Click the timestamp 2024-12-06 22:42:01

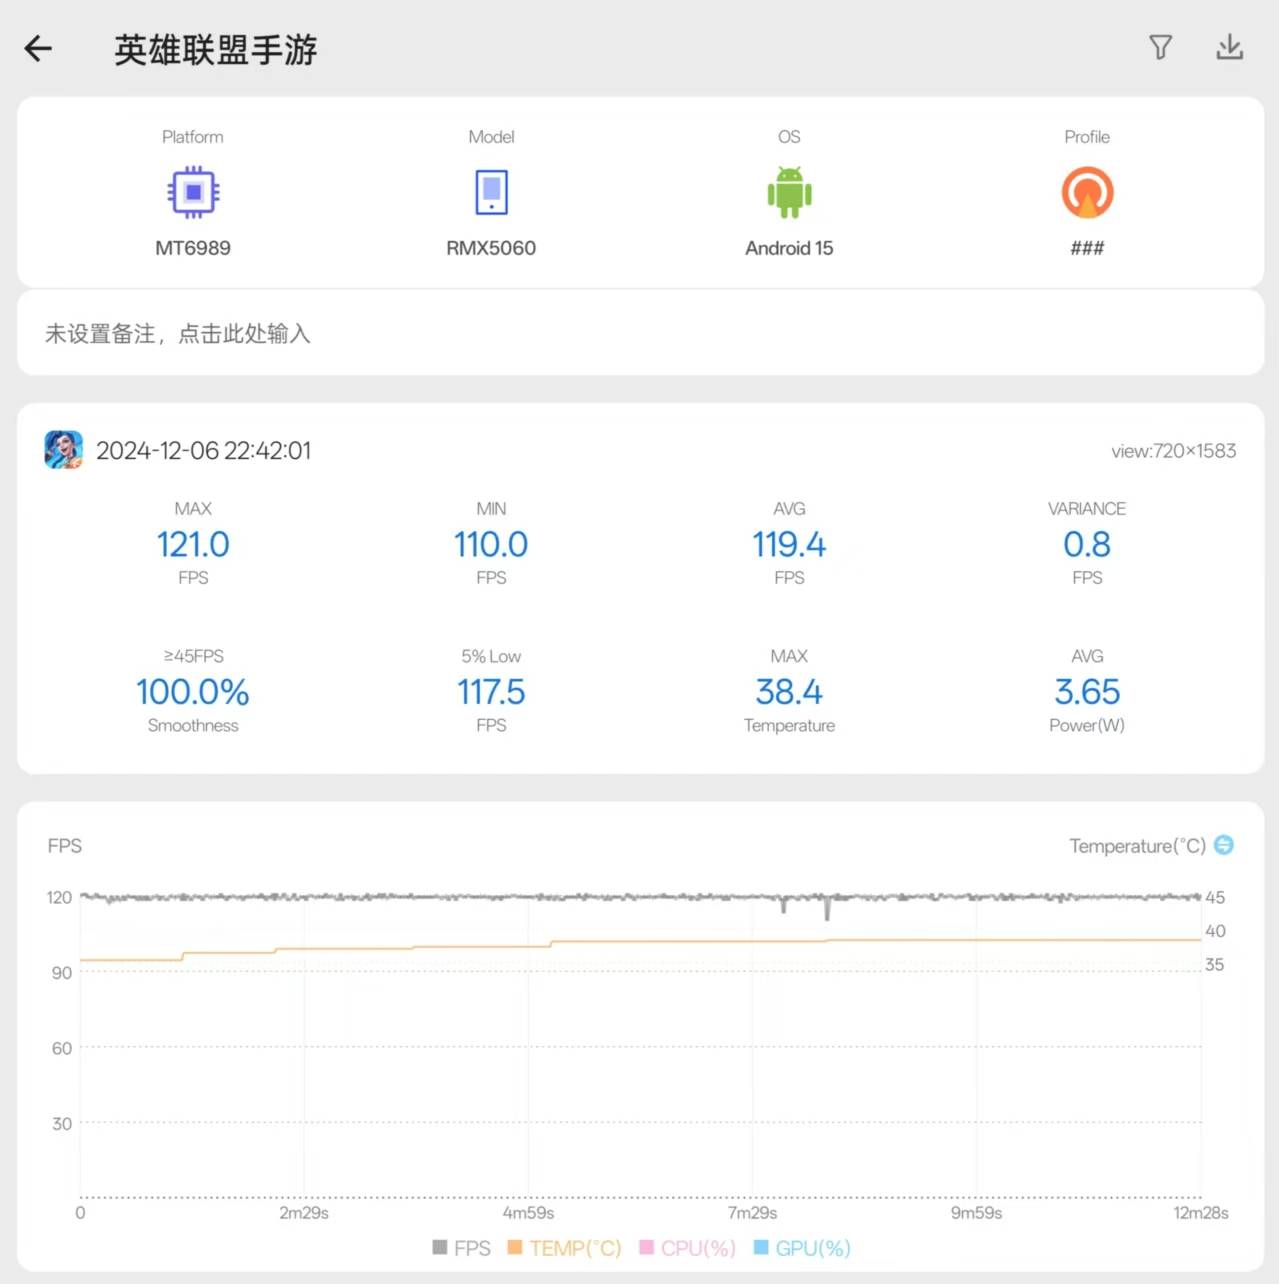pyautogui.click(x=203, y=451)
